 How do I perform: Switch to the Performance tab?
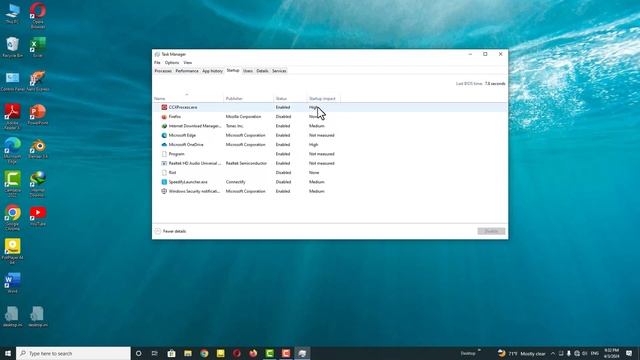pyautogui.click(x=187, y=71)
